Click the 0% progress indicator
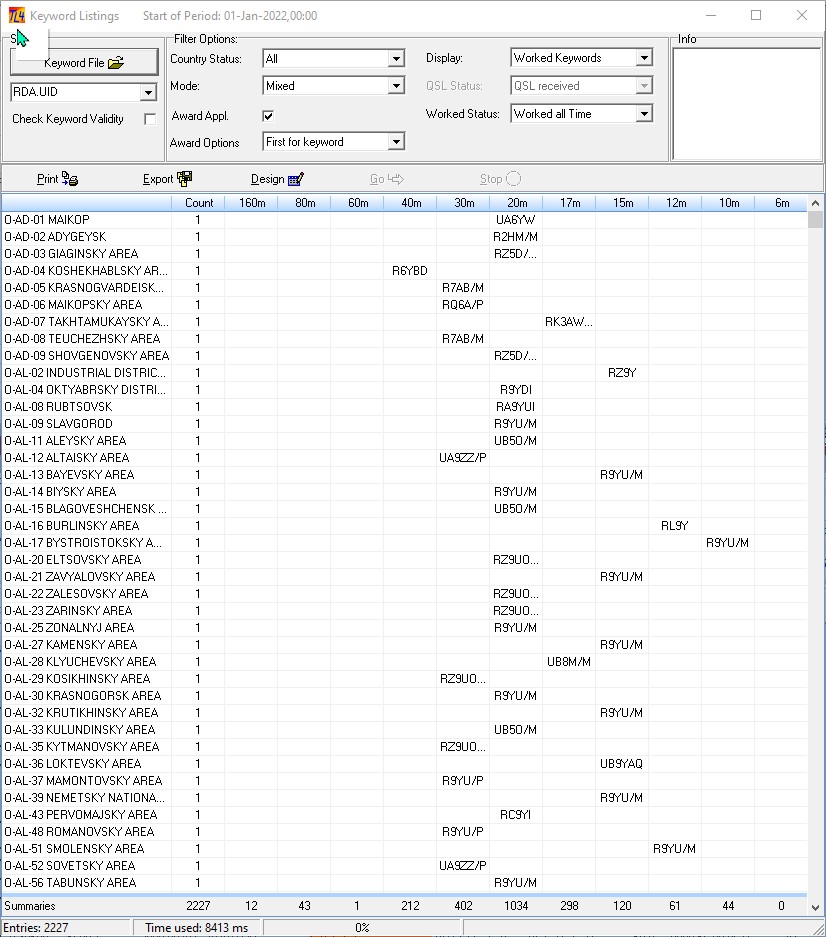 click(x=362, y=928)
